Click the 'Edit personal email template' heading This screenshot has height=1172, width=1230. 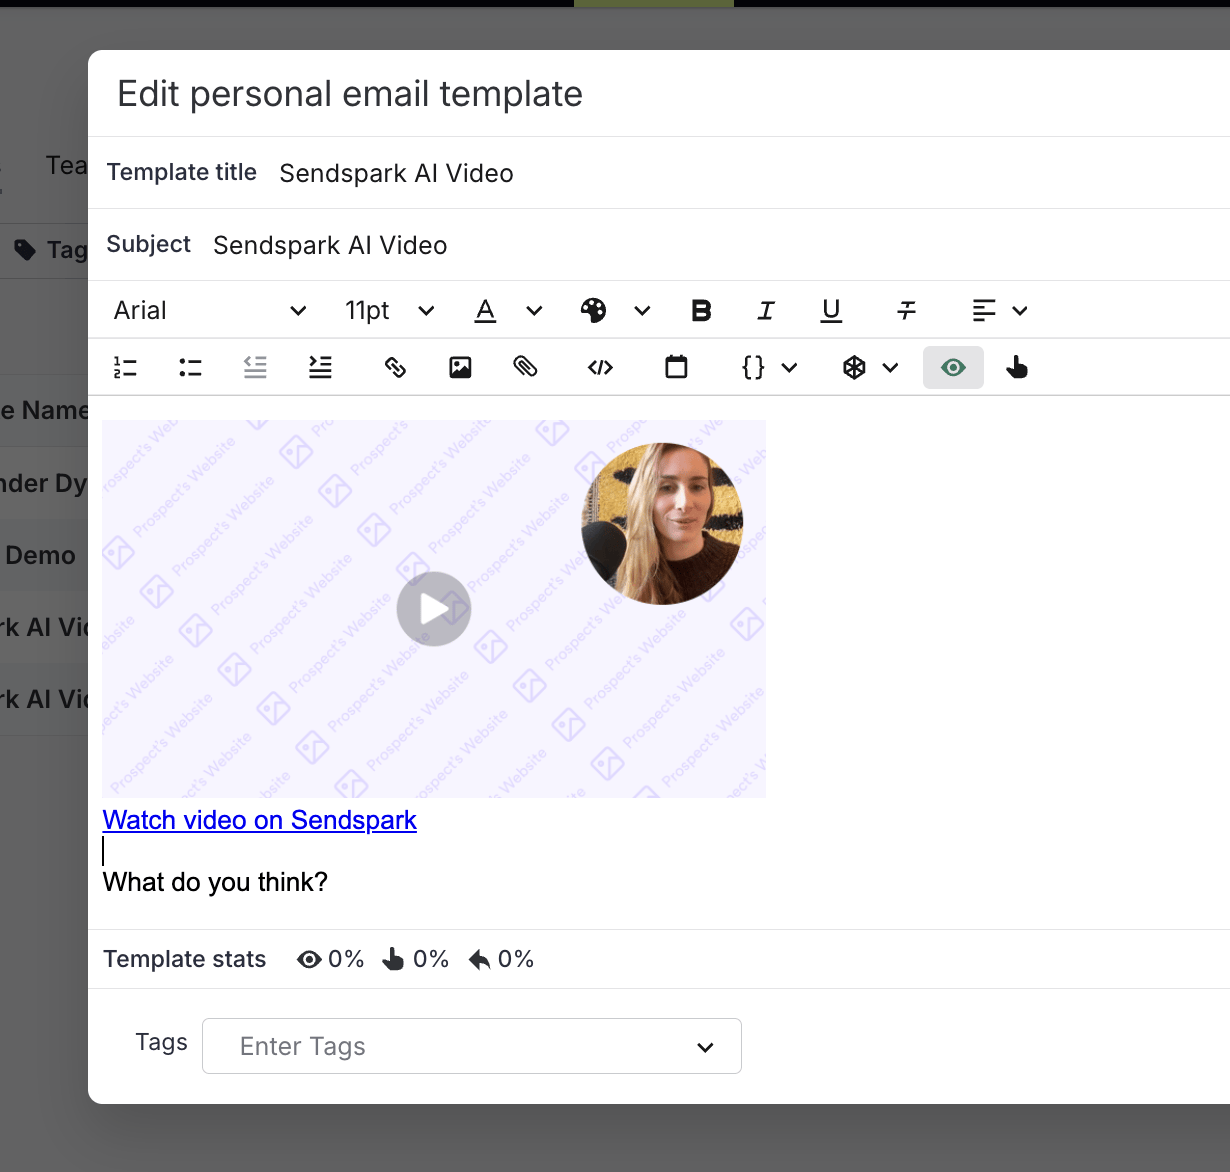(x=350, y=94)
